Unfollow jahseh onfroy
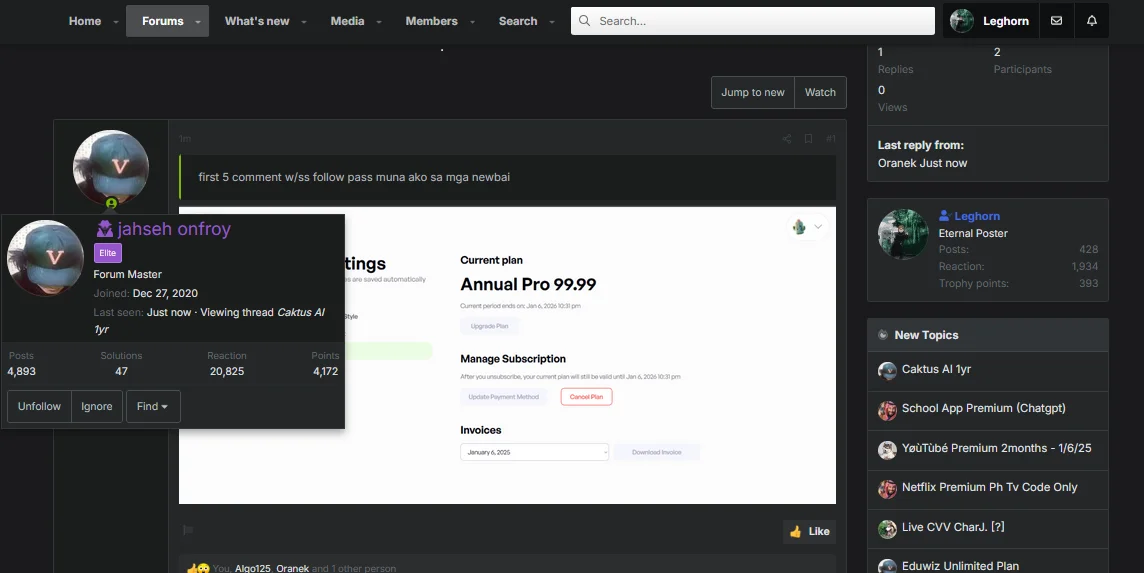The height and width of the screenshot is (573, 1144). (x=39, y=407)
